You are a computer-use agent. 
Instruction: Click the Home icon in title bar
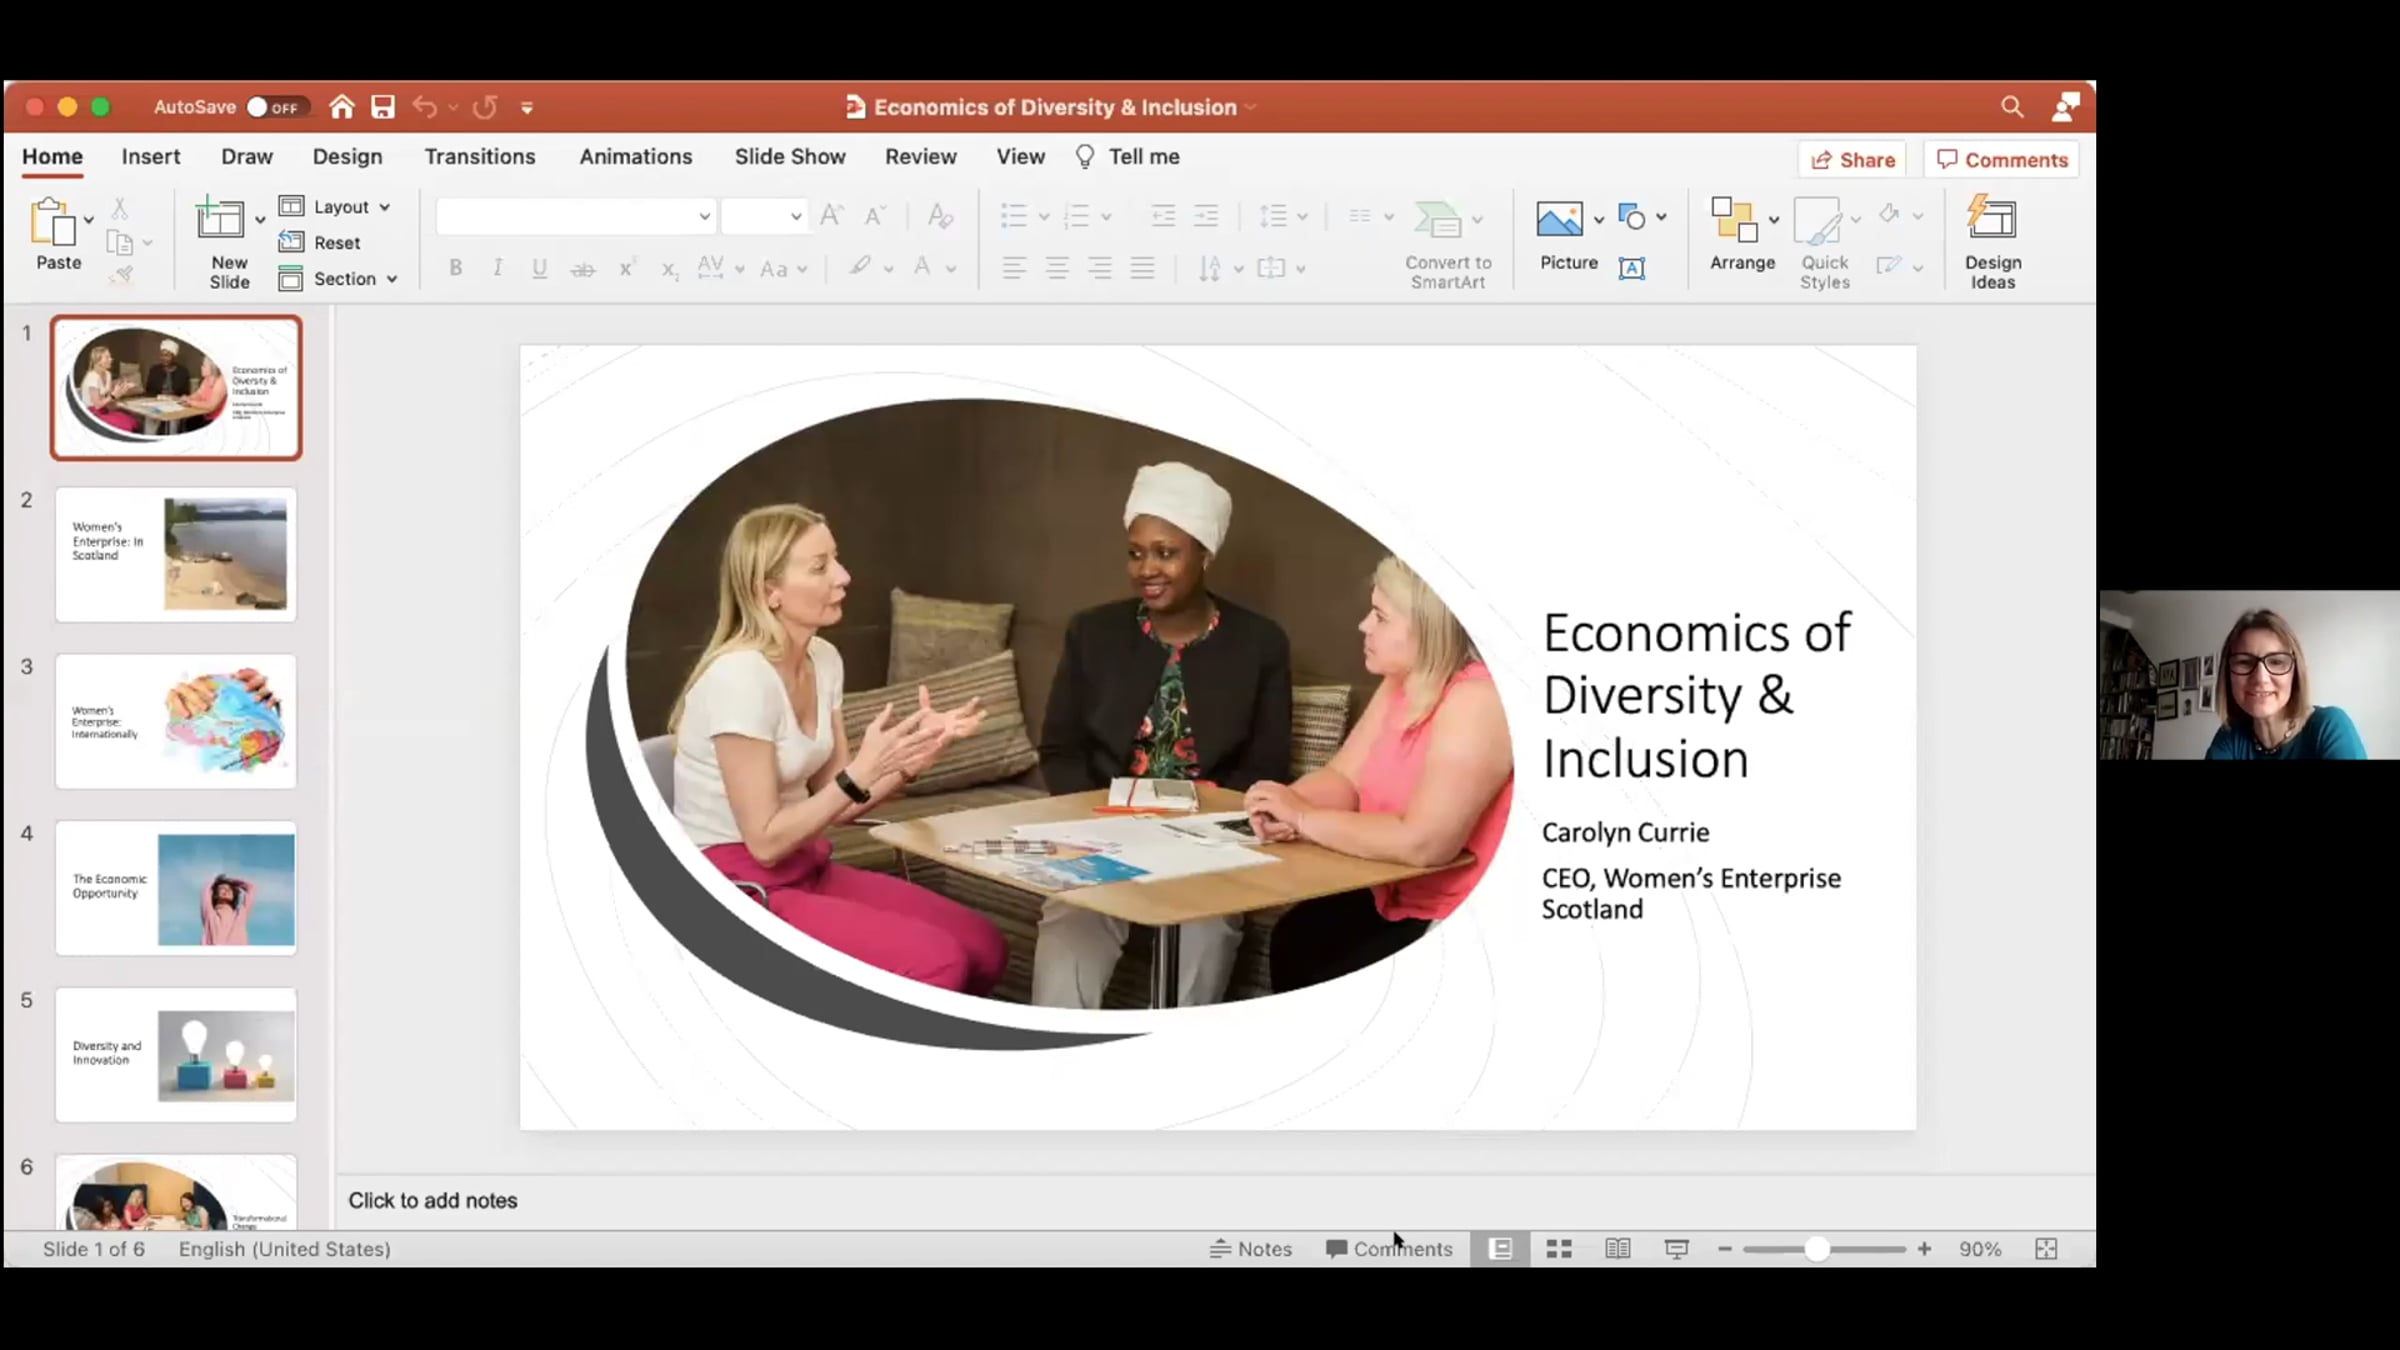tap(341, 107)
